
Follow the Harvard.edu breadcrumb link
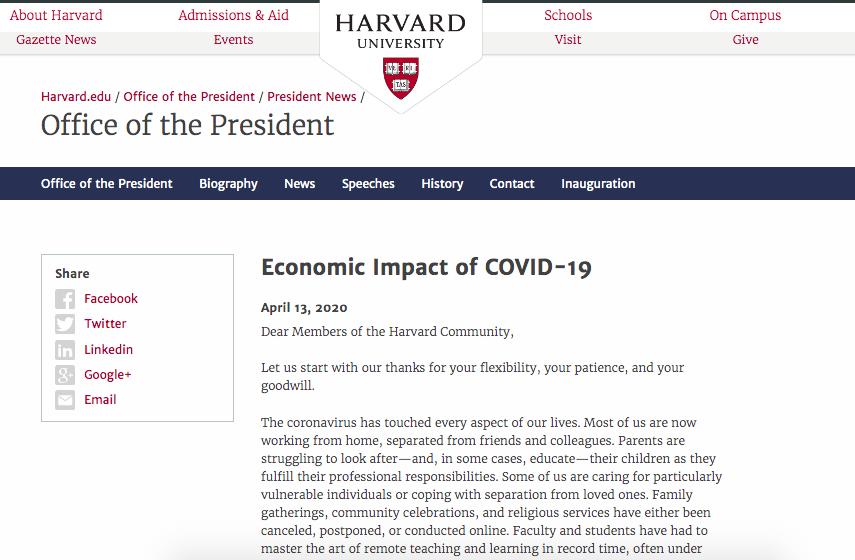tap(78, 97)
